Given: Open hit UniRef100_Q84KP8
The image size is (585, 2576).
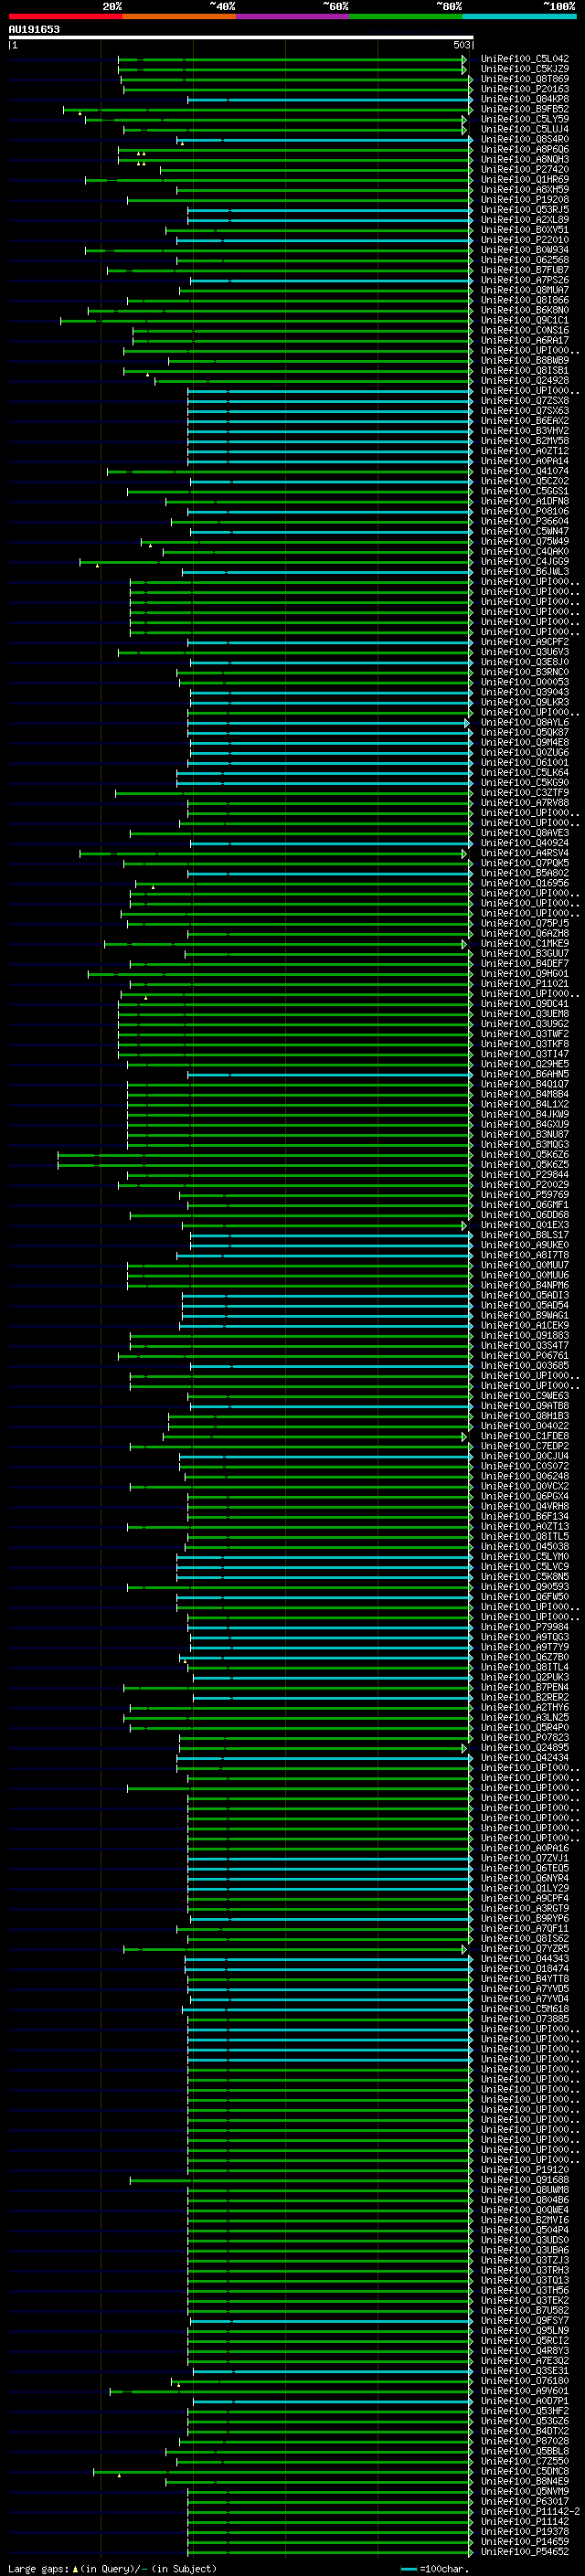Looking at the screenshot, I should (x=525, y=99).
